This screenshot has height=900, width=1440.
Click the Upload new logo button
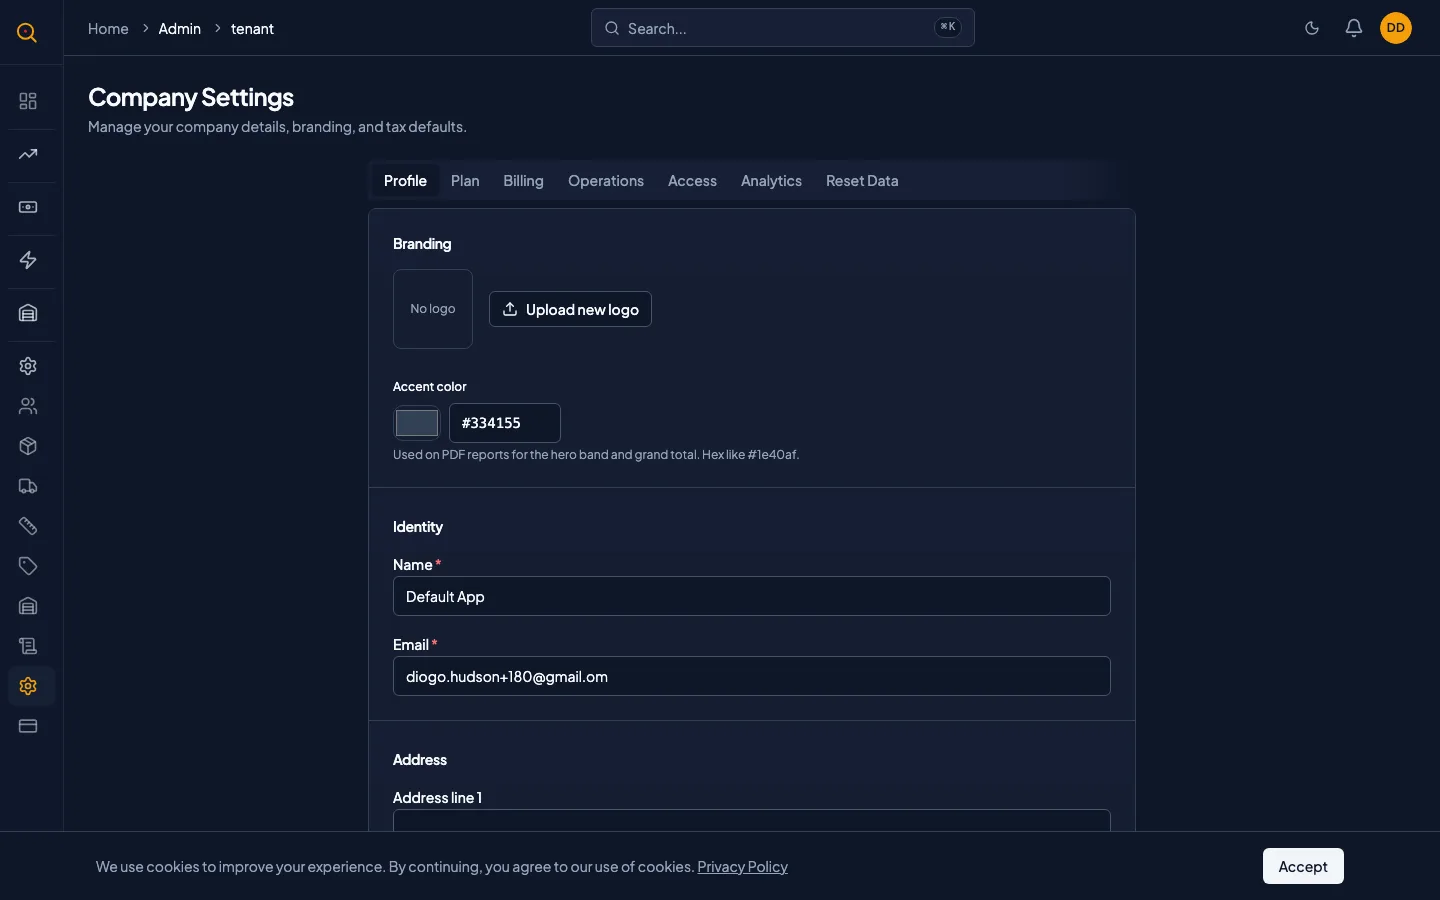coord(570,309)
